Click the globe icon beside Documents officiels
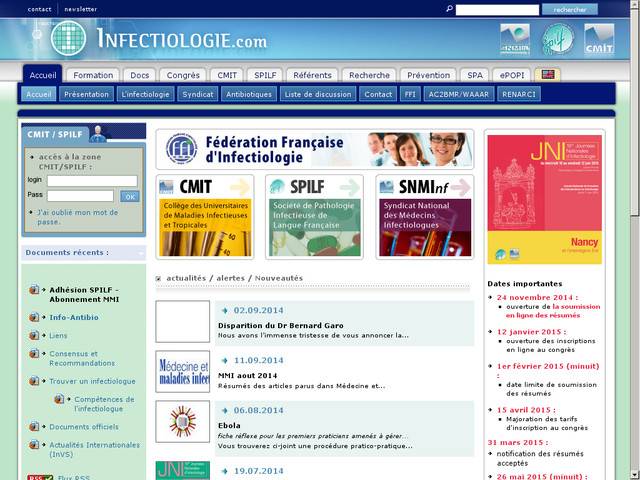The width and height of the screenshot is (640, 480). 34,427
